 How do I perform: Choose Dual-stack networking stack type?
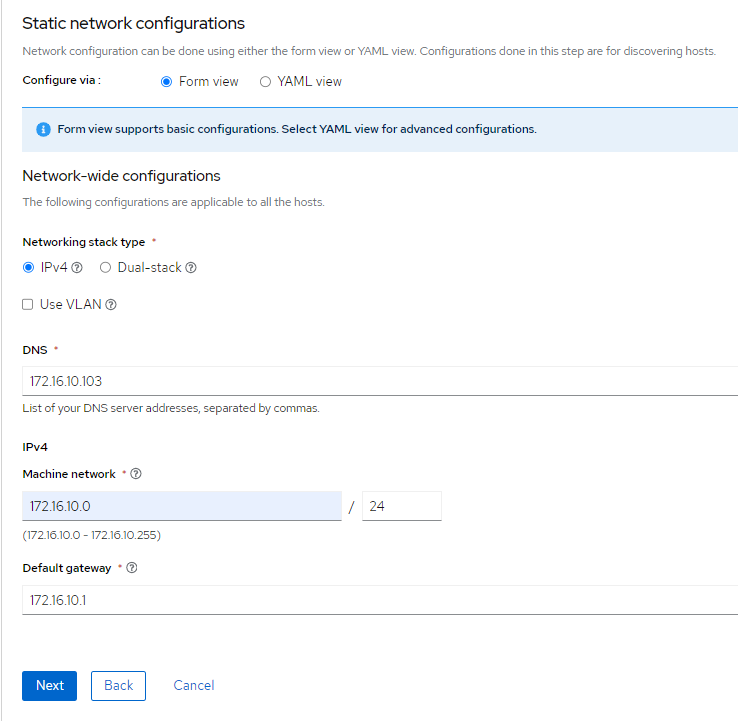[x=105, y=268]
